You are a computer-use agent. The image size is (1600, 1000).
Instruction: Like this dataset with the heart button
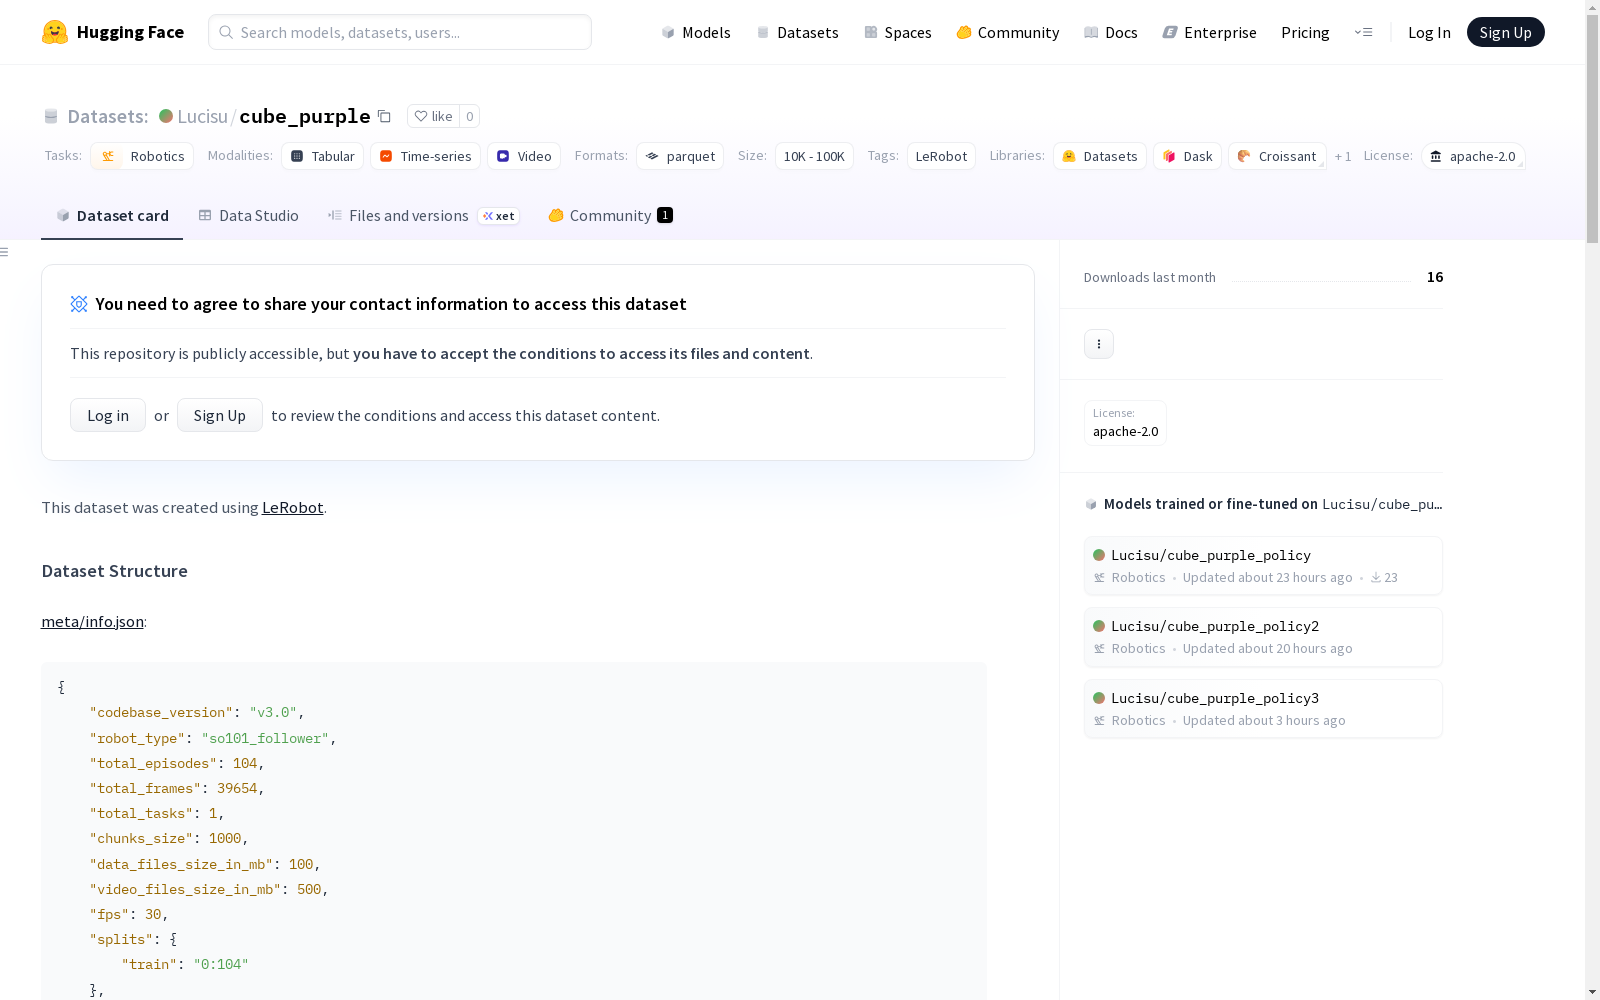point(434,116)
